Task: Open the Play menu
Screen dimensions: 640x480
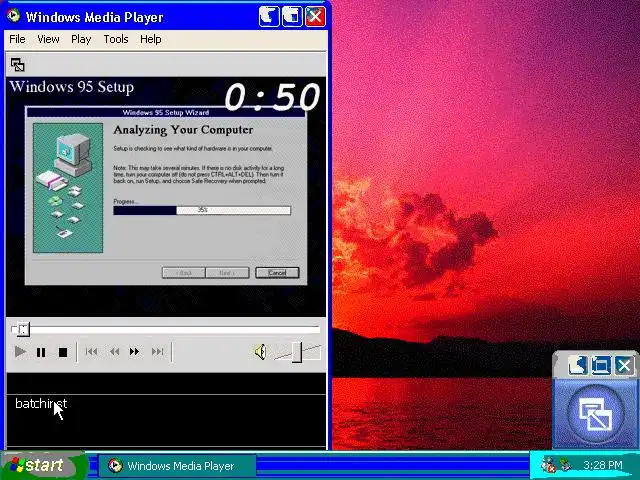Action: [81, 39]
